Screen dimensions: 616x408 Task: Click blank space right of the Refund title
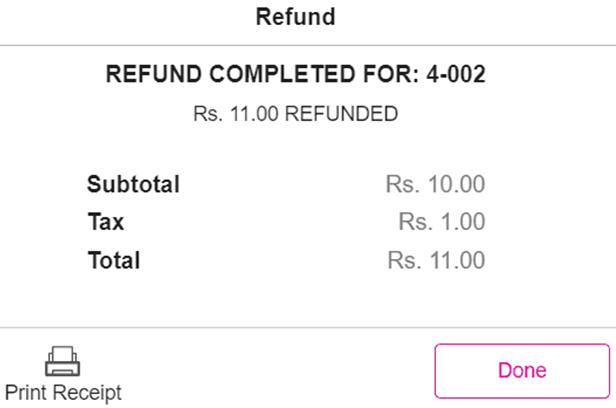pos(480,17)
